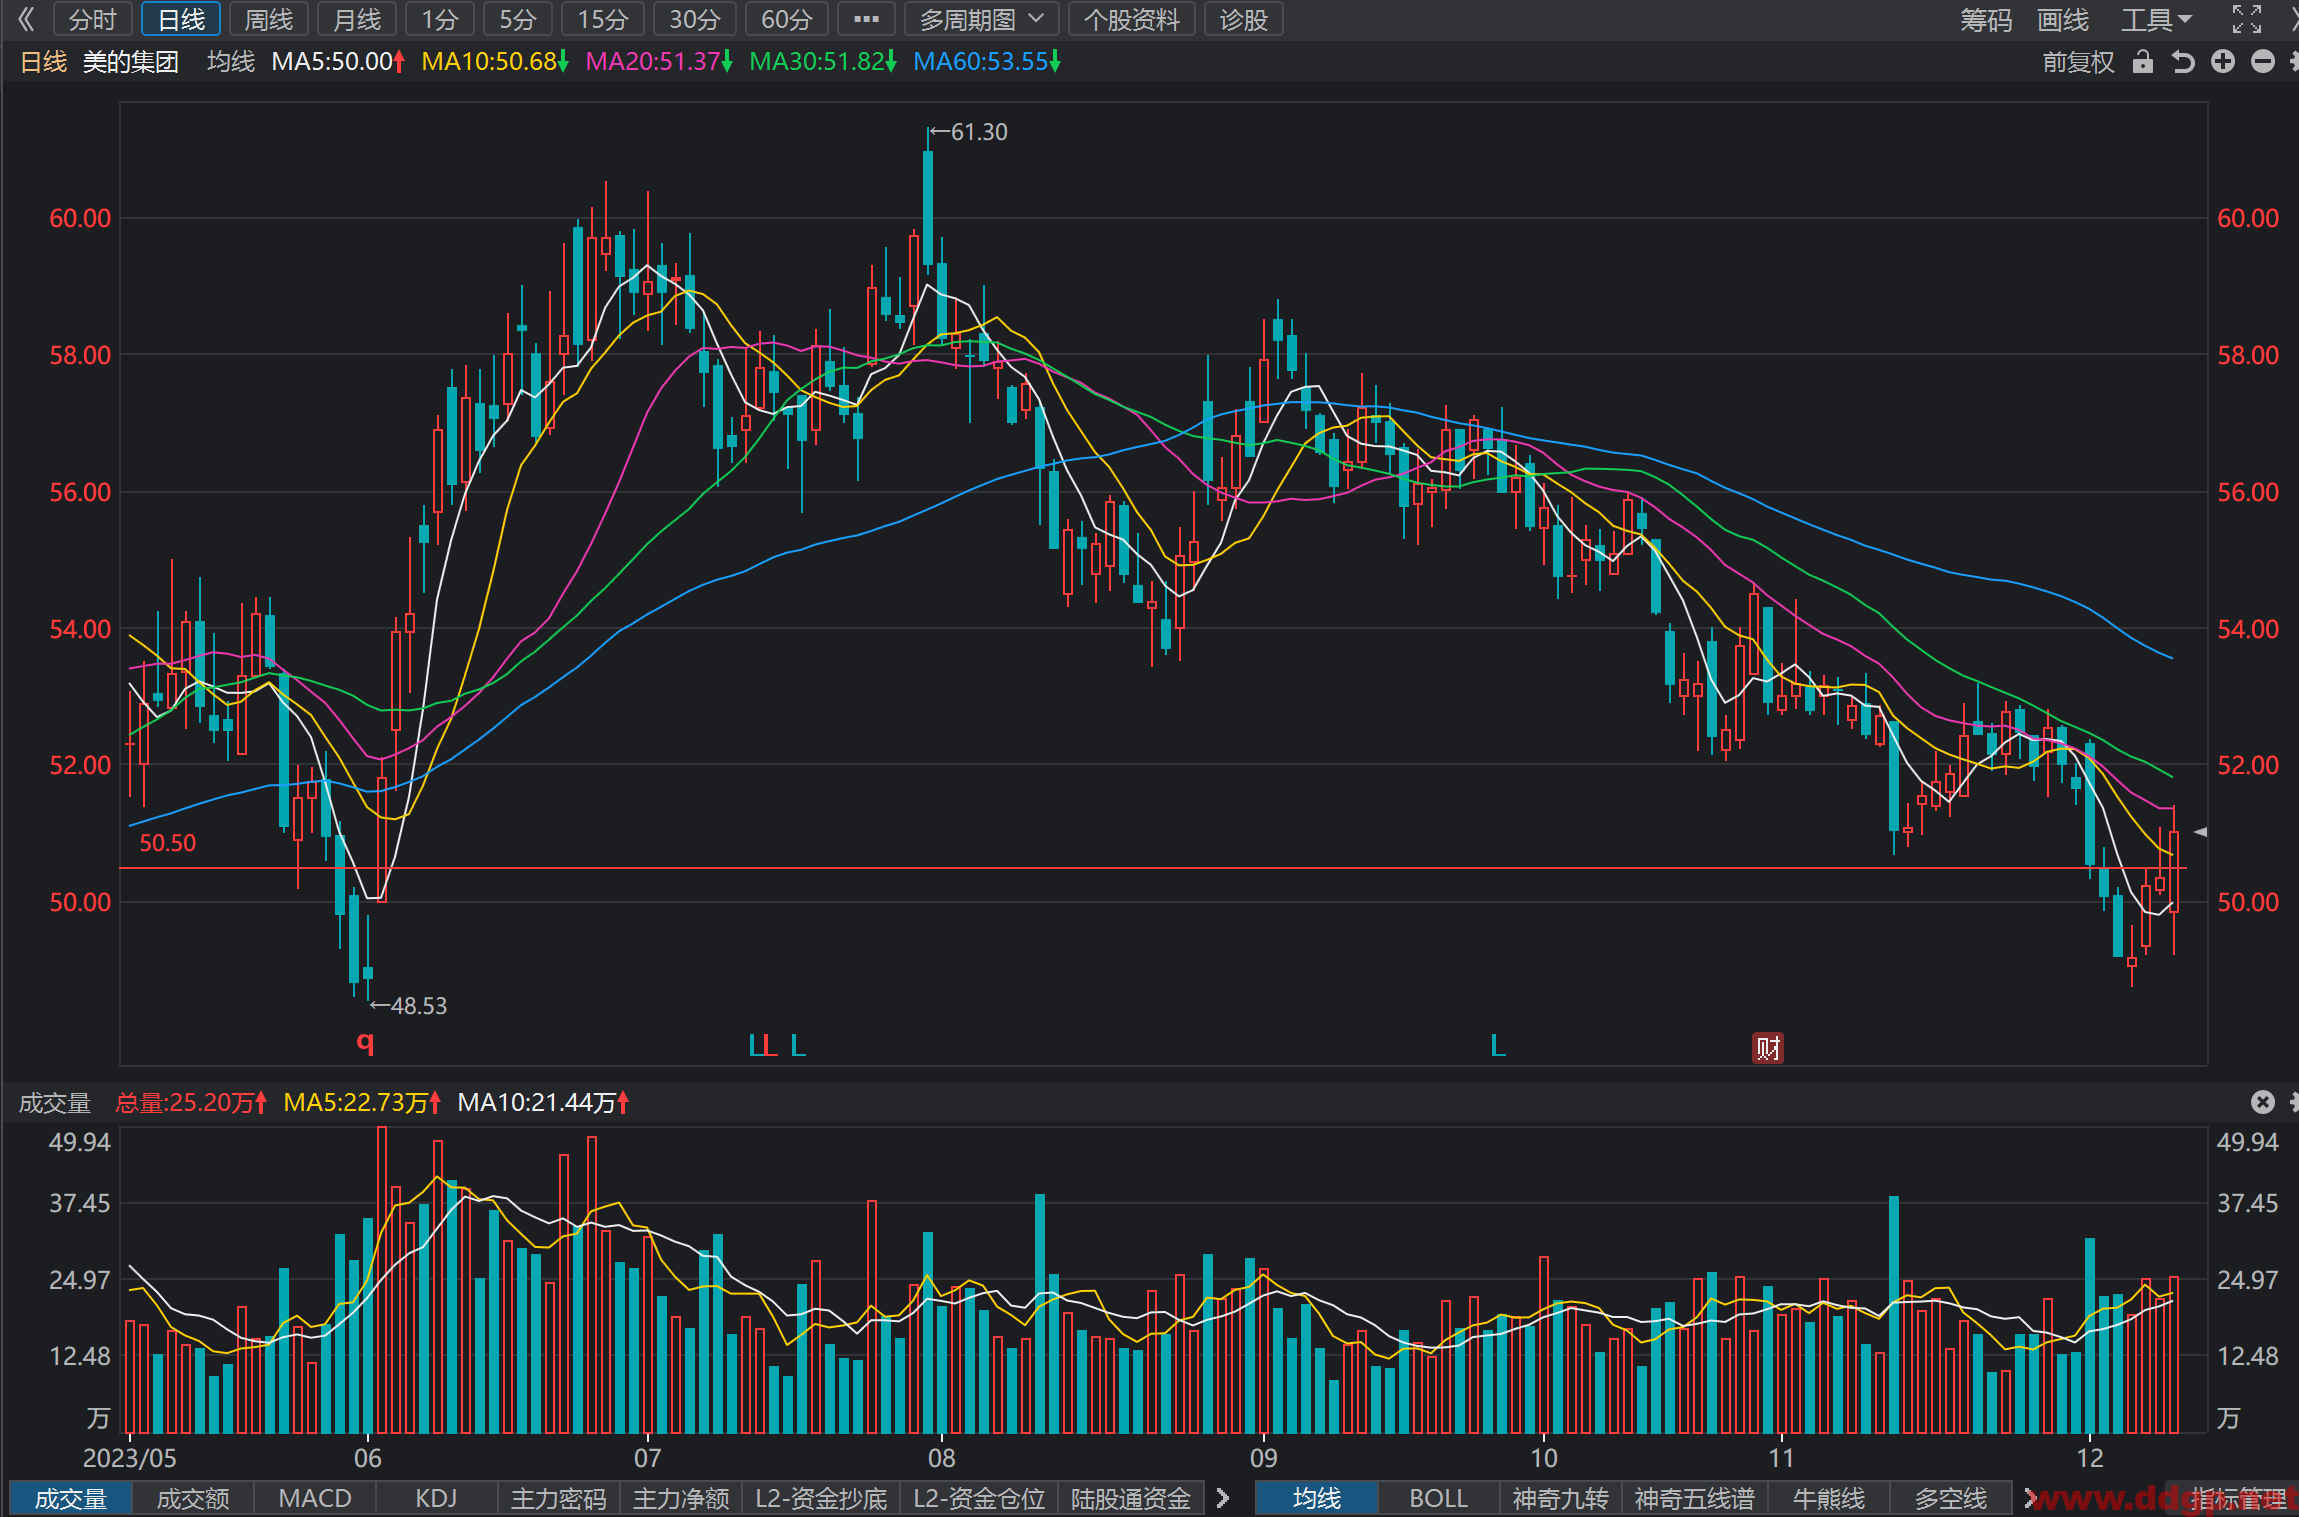This screenshot has width=2299, height=1517.
Task: Zoom out with the minus icon
Action: pos(2263,62)
